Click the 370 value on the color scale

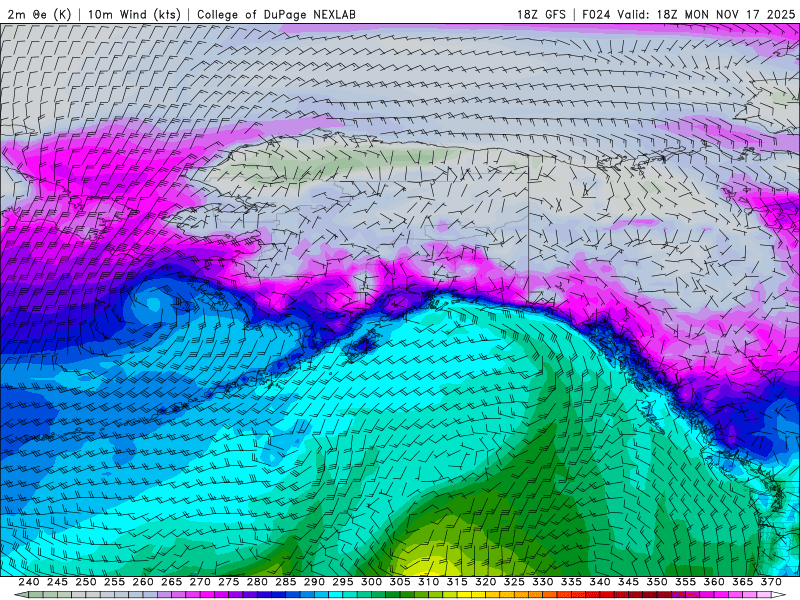(x=772, y=582)
